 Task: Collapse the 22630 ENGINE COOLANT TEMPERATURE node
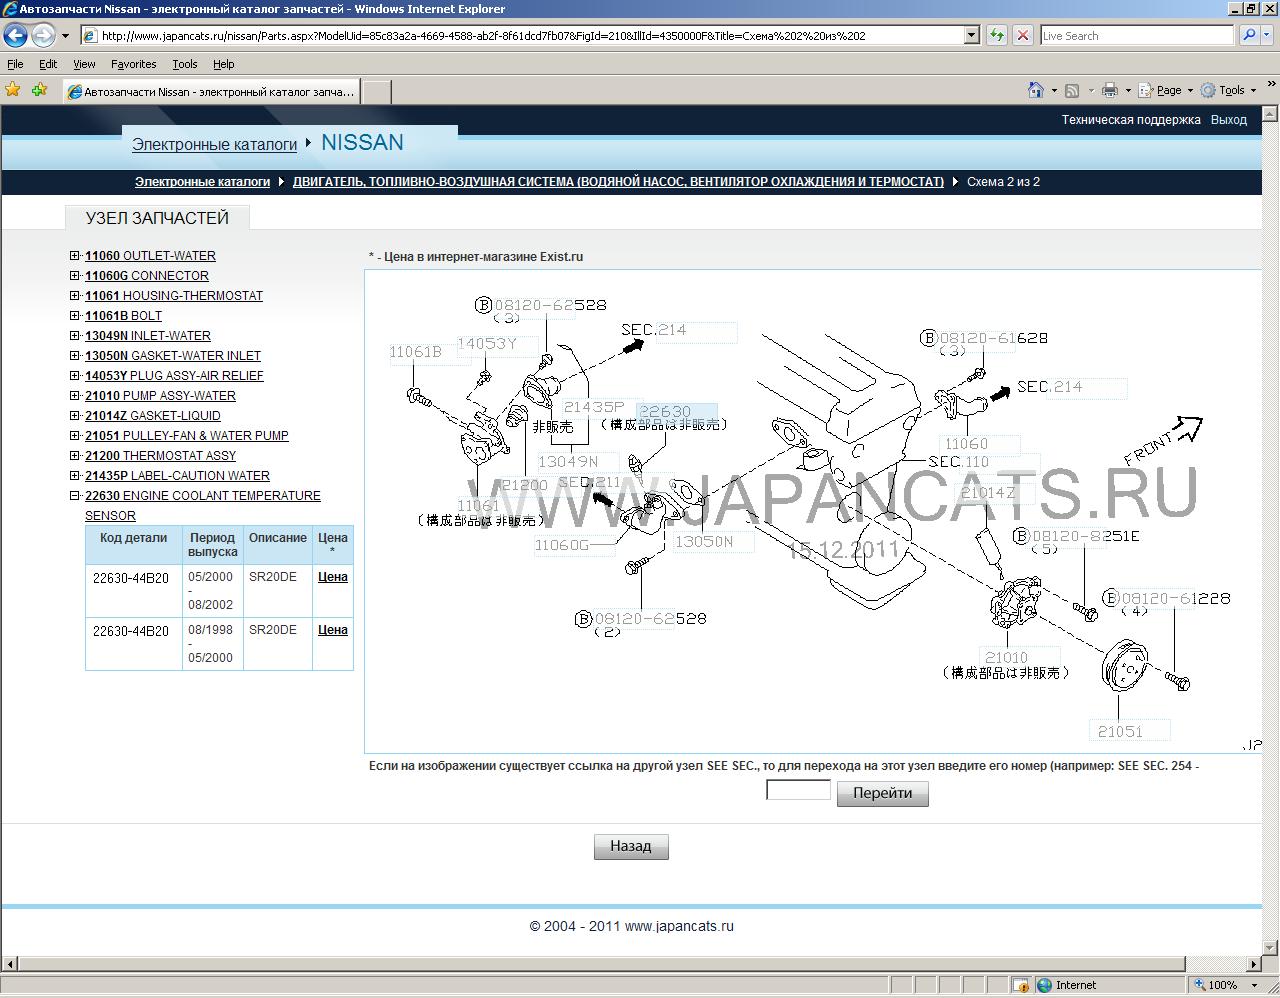[75, 496]
